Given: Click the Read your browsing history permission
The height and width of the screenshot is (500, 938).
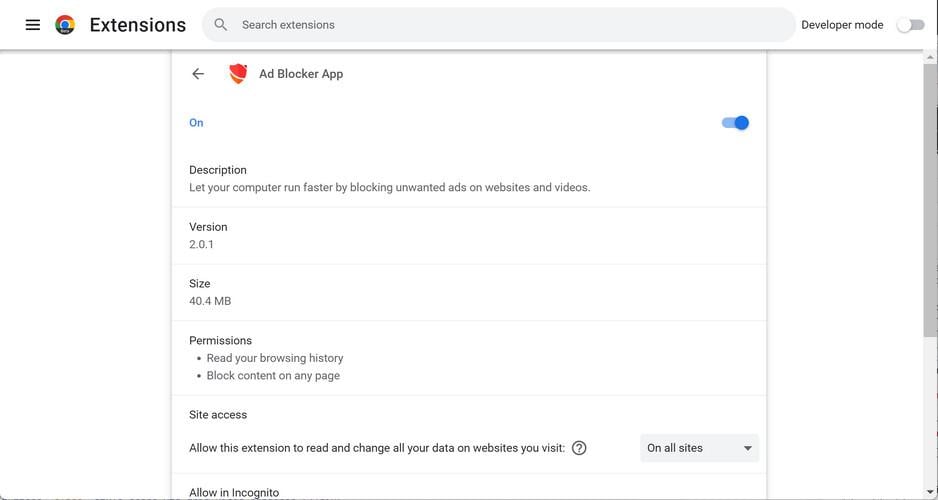Looking at the screenshot, I should tap(275, 358).
